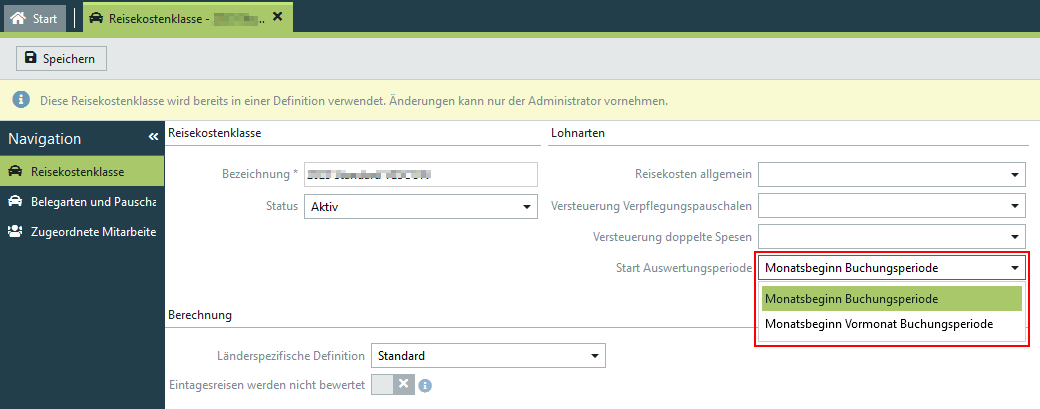Click the car icon on Reisekostenklasse tab
The width and height of the screenshot is (1040, 409).
click(96, 17)
